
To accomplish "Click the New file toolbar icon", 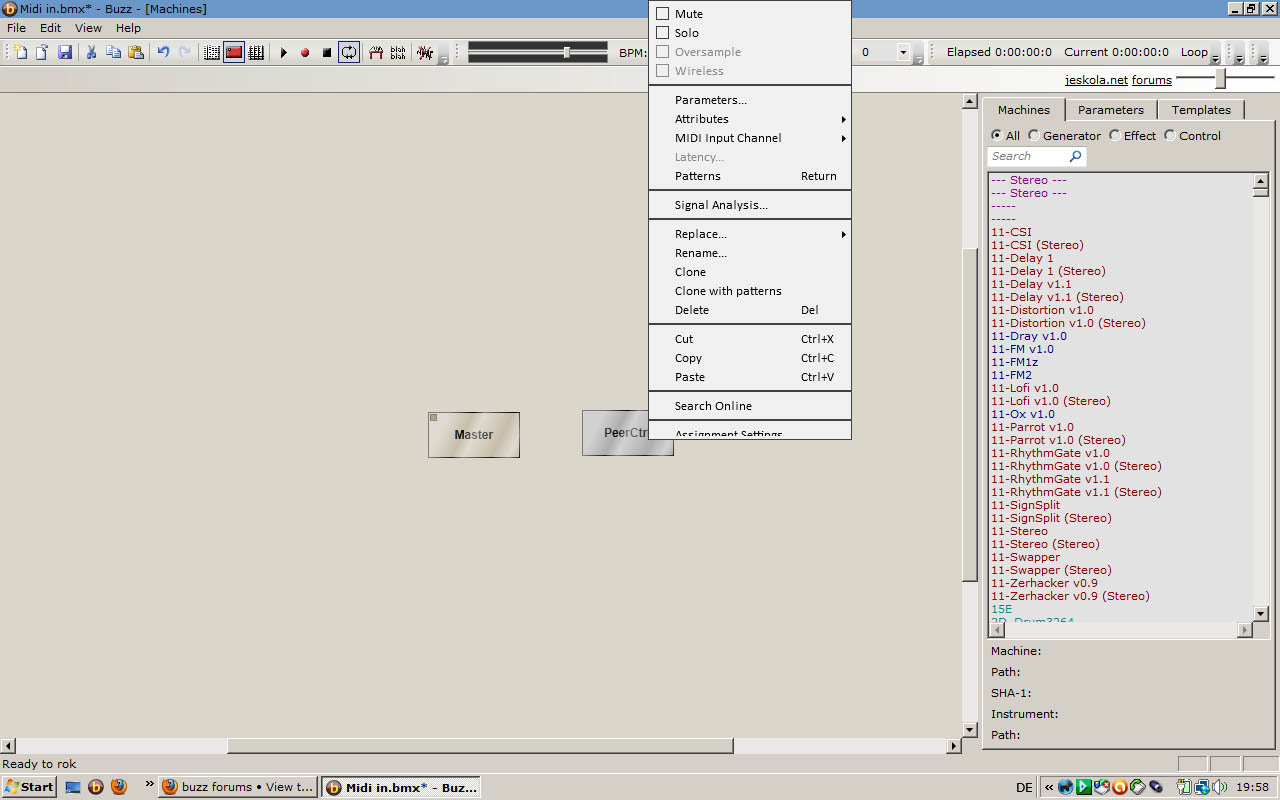I will [20, 53].
